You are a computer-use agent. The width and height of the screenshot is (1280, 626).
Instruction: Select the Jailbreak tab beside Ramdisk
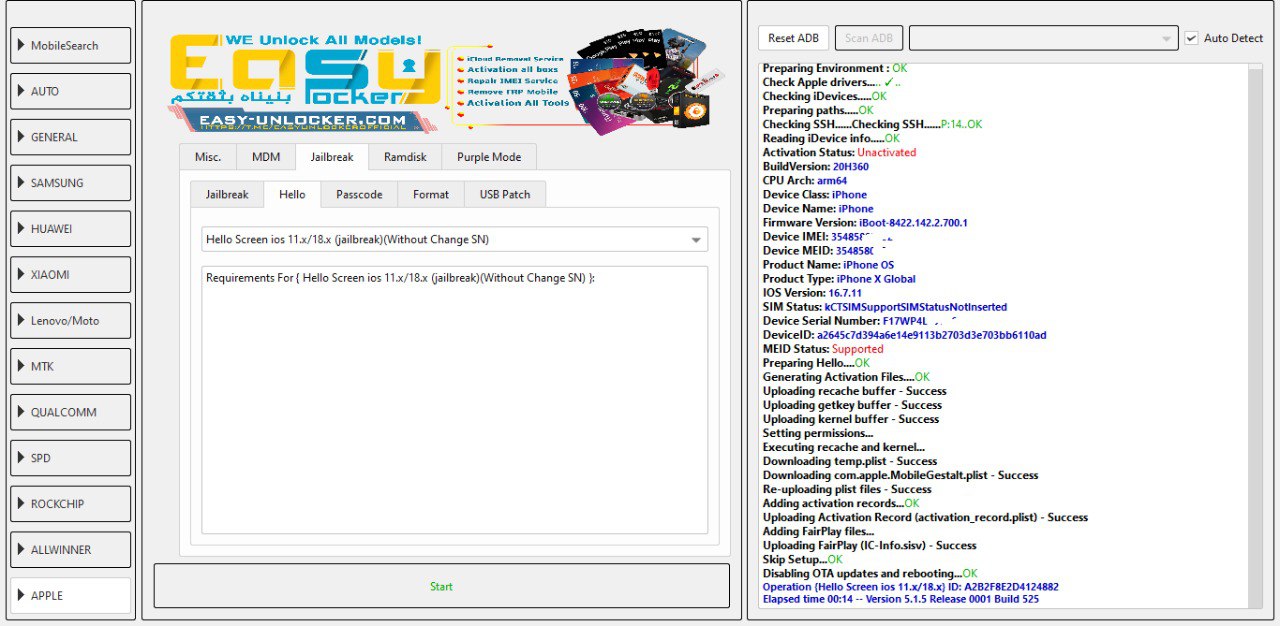click(332, 157)
